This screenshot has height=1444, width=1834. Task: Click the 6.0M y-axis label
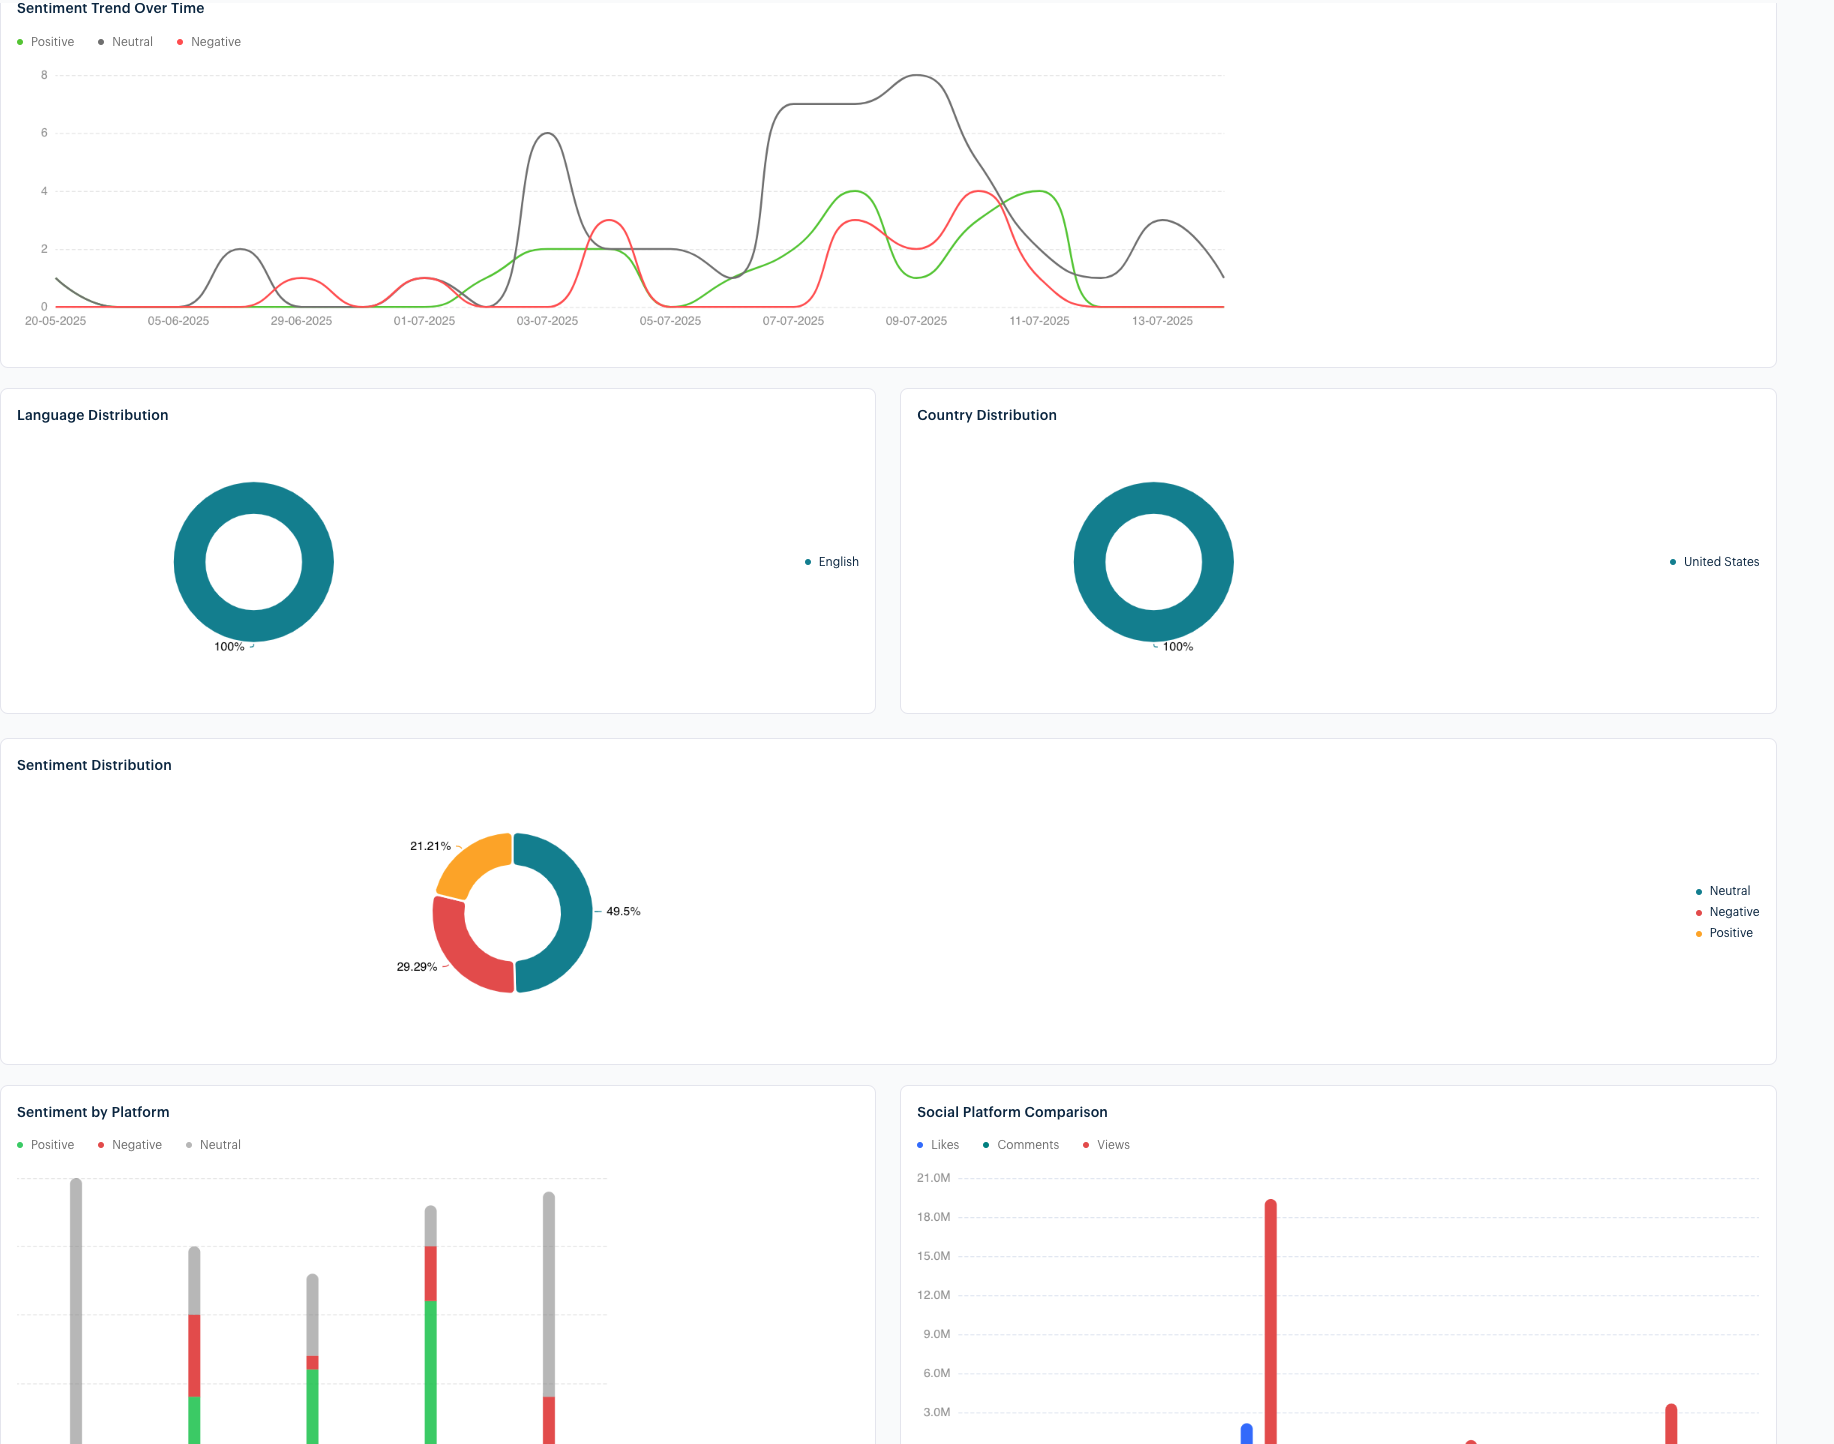coord(937,1373)
